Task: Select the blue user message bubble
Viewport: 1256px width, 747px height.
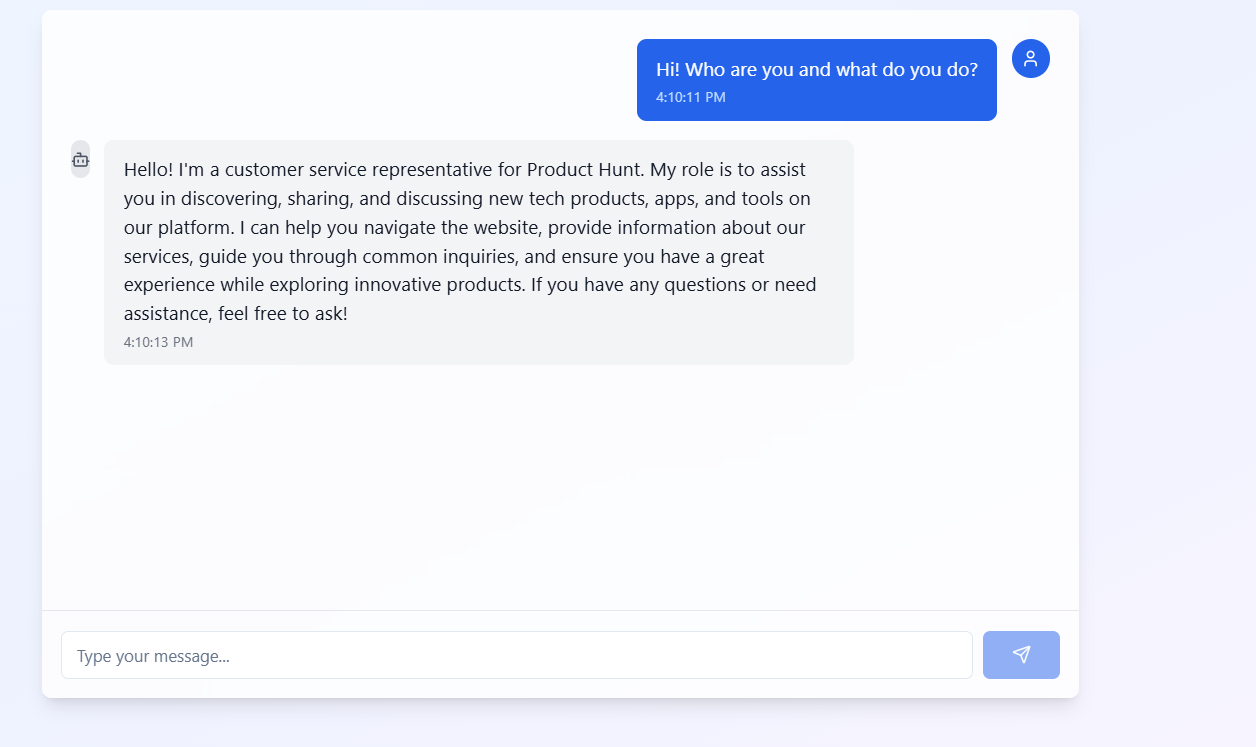Action: pyautogui.click(x=817, y=80)
